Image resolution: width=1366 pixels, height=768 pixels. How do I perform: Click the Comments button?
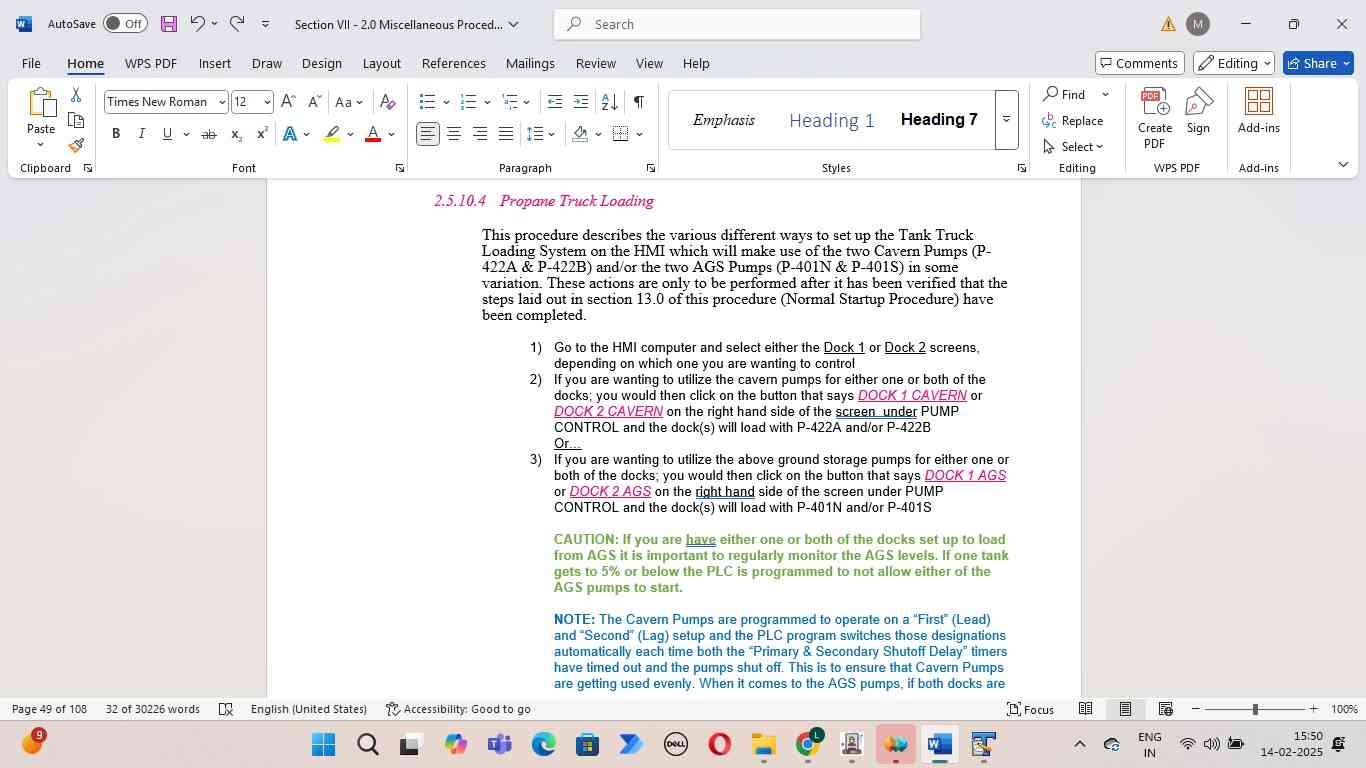(1140, 63)
